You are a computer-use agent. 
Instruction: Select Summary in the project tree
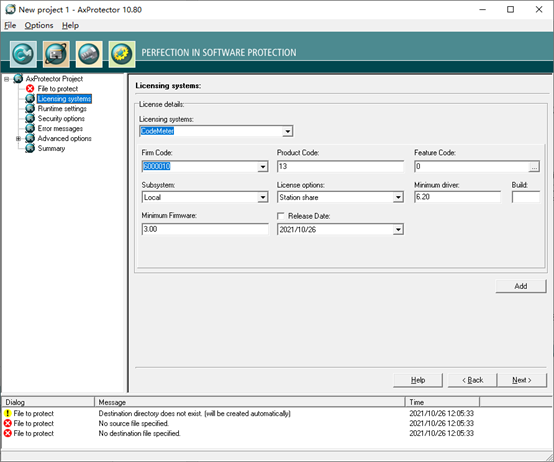51,148
